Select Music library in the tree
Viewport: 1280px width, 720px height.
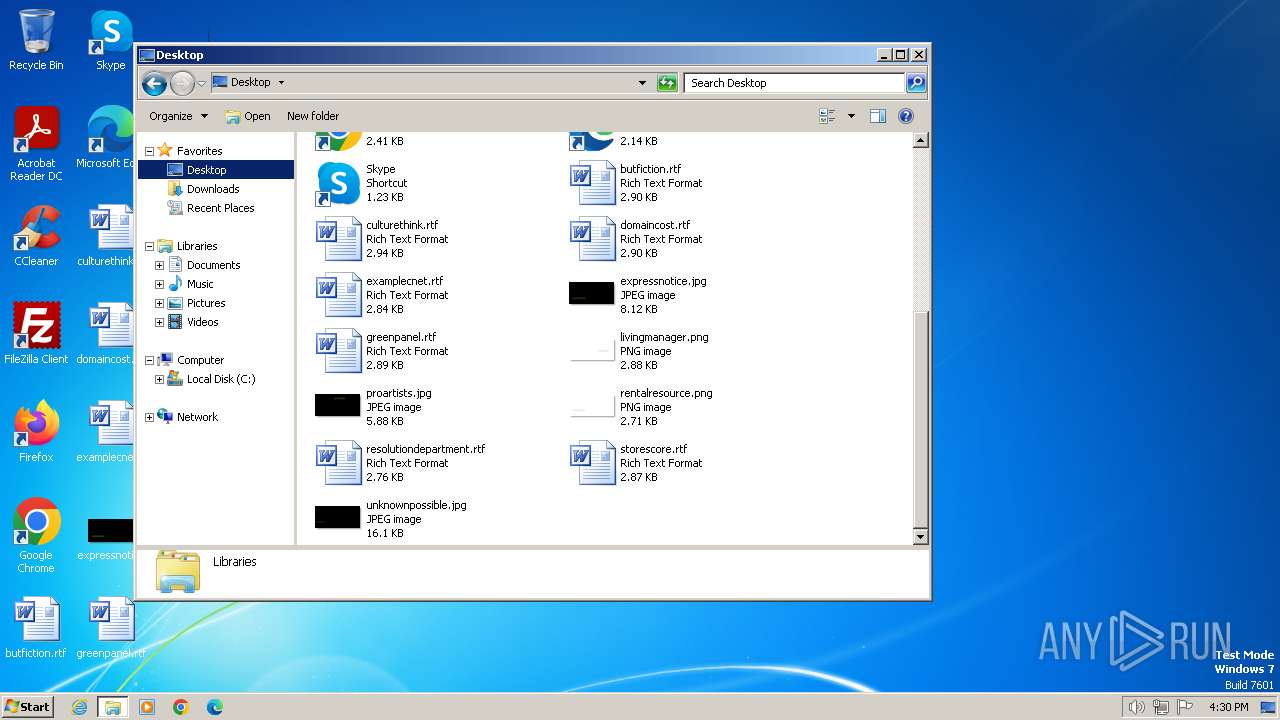click(199, 284)
